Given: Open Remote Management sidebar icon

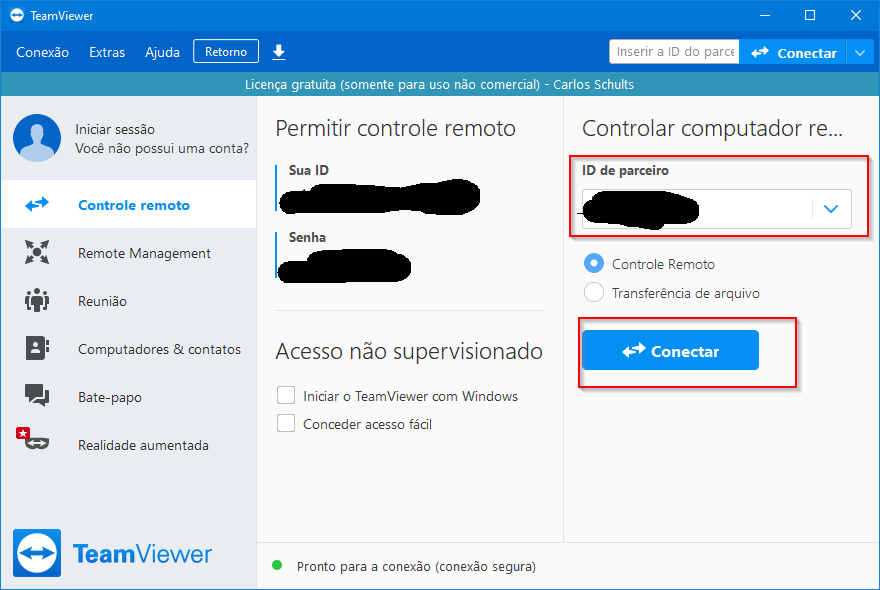Looking at the screenshot, I should [x=37, y=253].
